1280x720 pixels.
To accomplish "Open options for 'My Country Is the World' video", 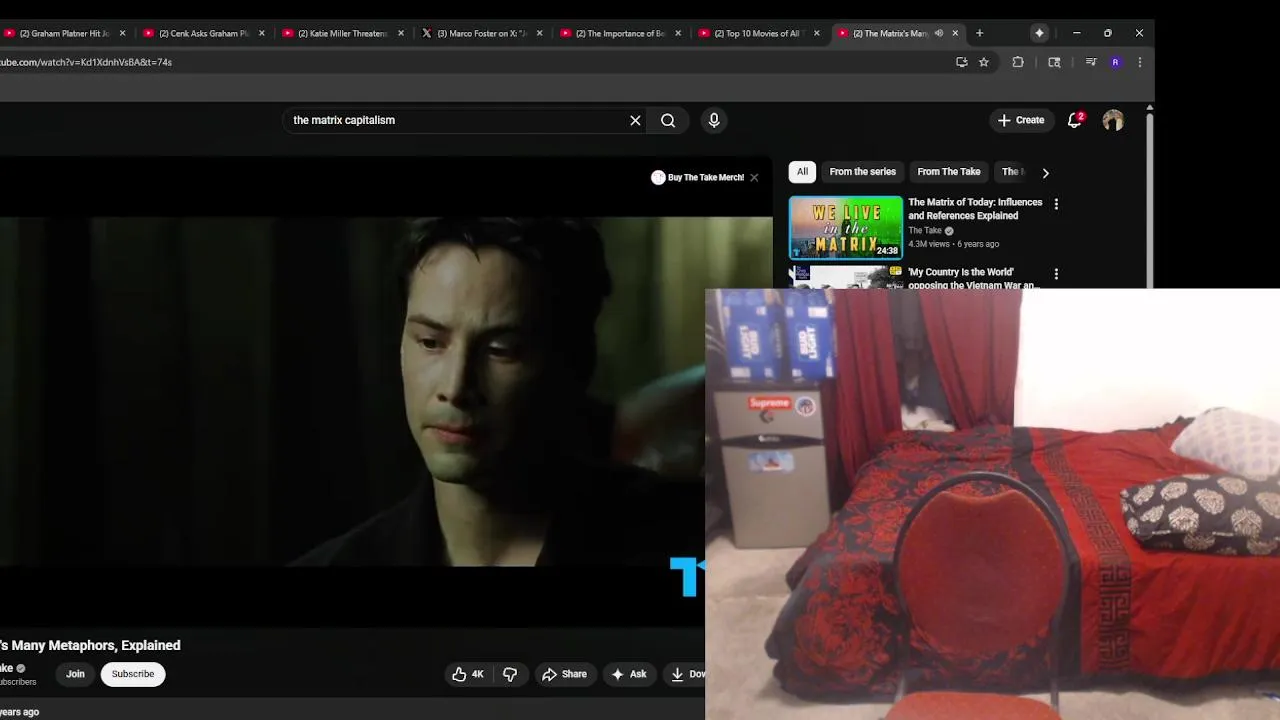I will click(1056, 274).
